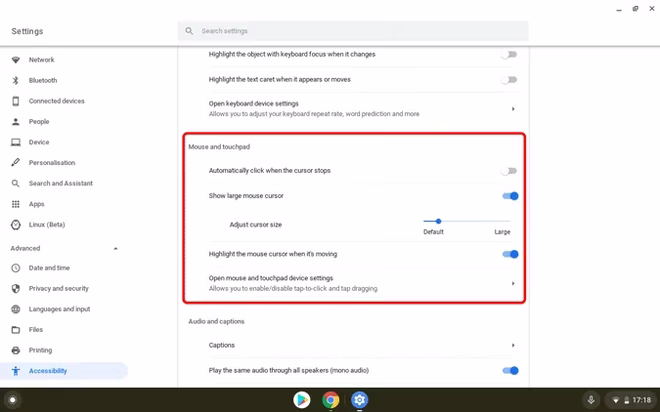The image size is (660, 412).
Task: Select Bluetooth in the settings sidebar
Action: (43, 80)
